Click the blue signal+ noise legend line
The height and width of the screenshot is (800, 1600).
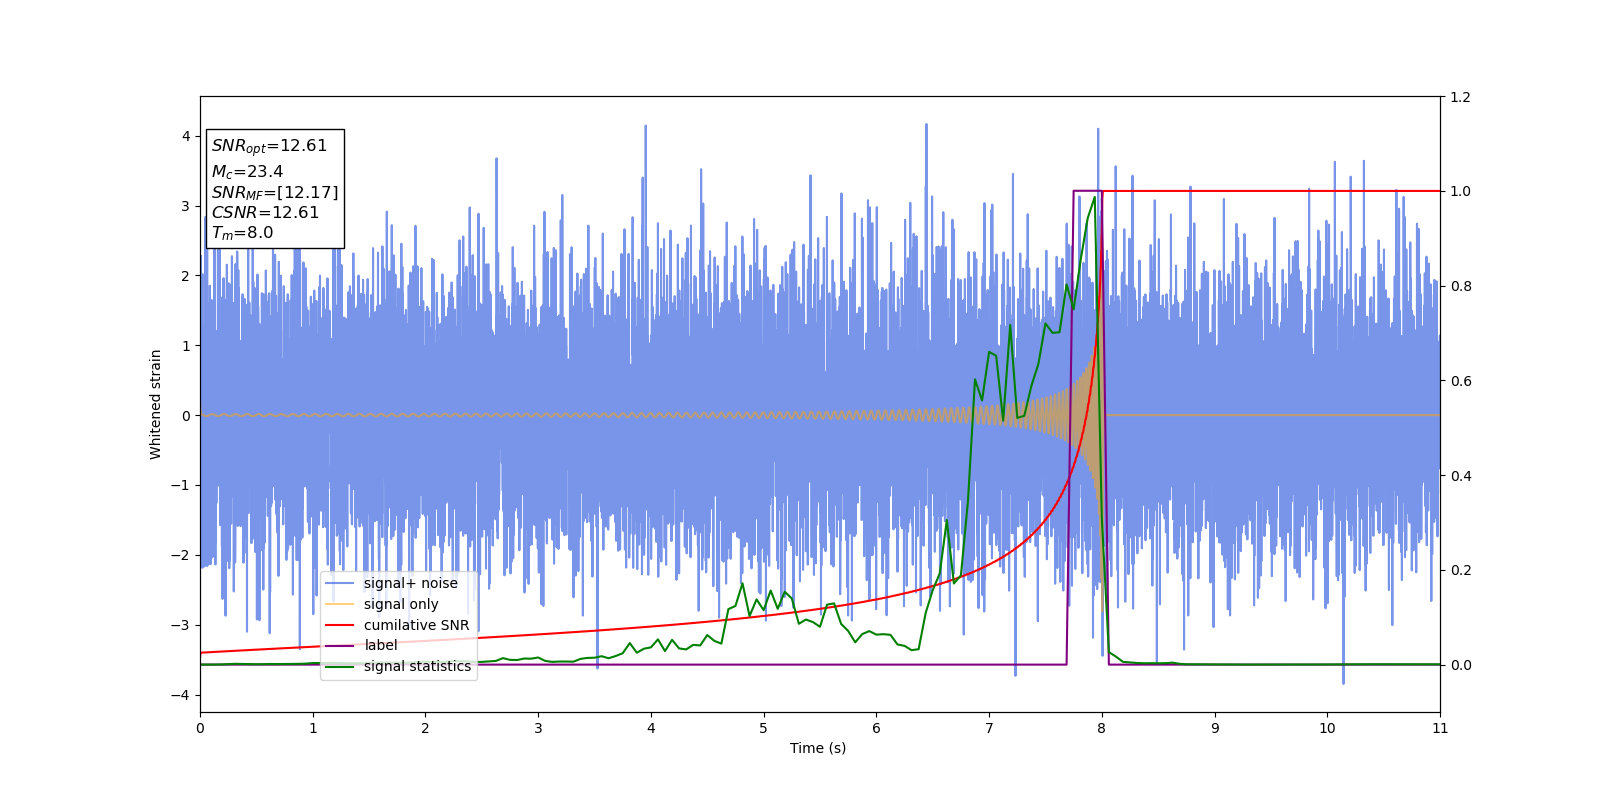[x=340, y=583]
